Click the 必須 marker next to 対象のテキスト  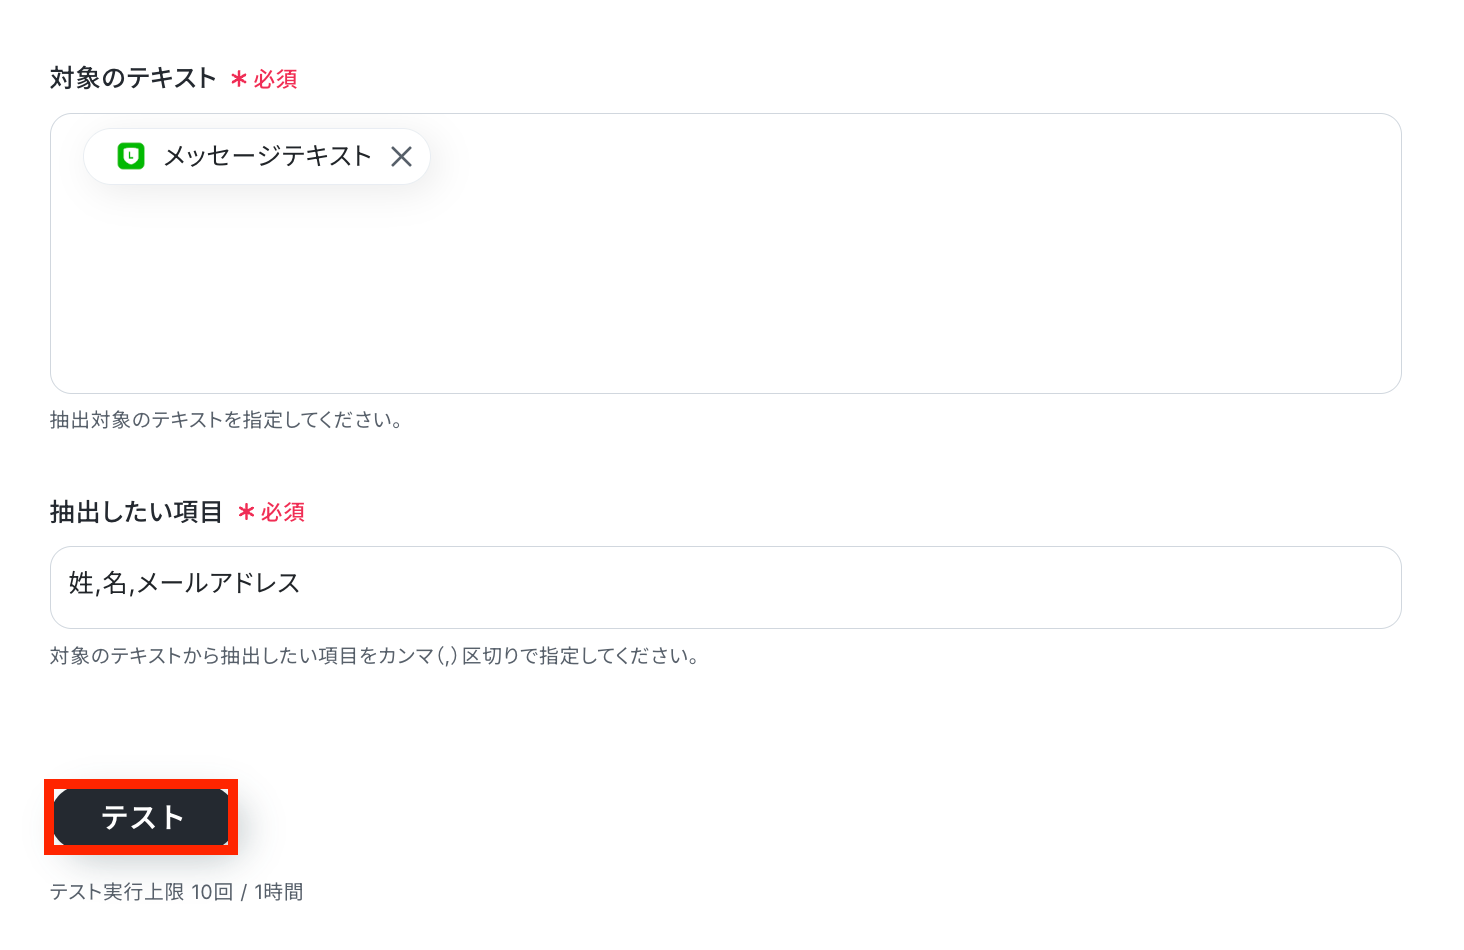coord(275,79)
